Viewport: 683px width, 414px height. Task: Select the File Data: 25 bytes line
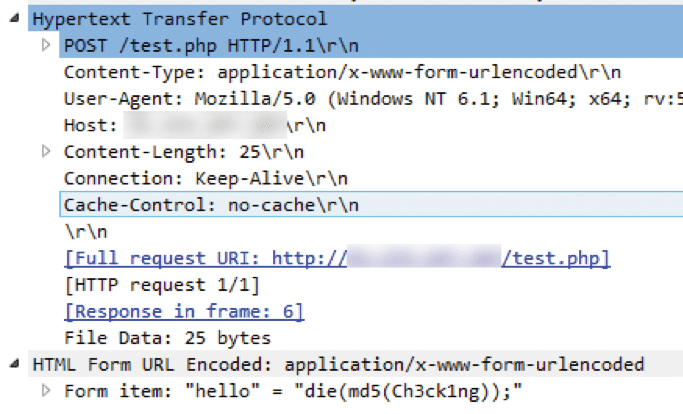(x=167, y=338)
